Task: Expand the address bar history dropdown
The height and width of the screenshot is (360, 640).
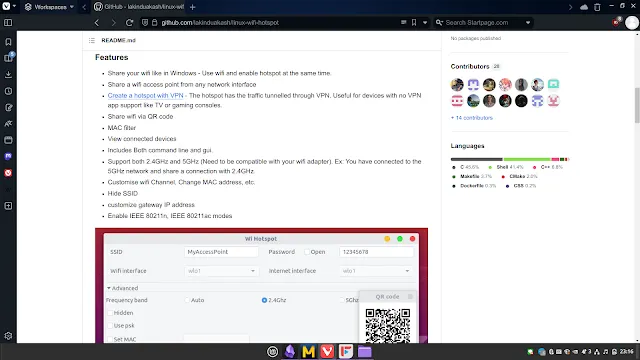Action: [425, 22]
